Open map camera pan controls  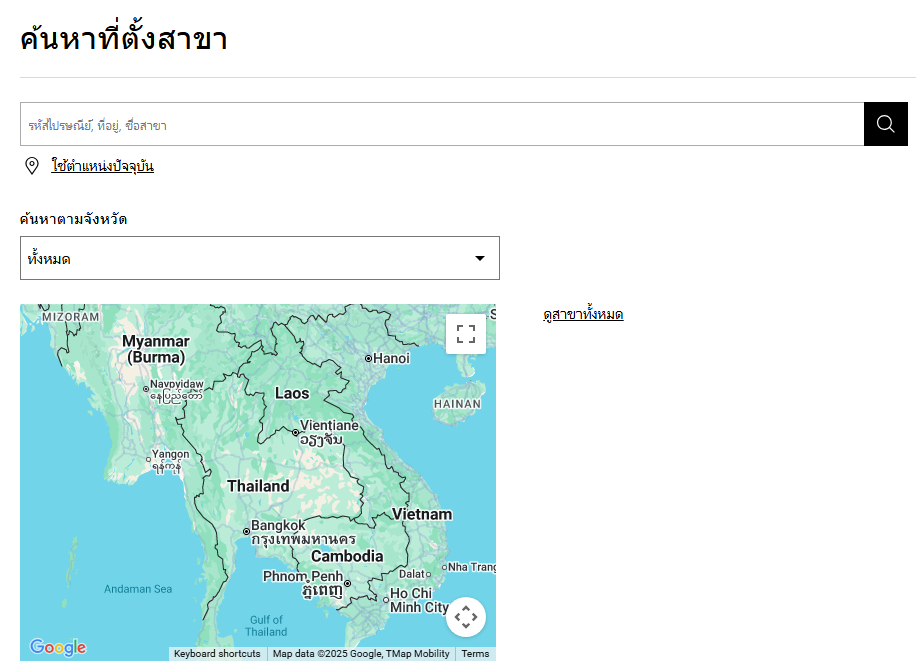tap(466, 617)
